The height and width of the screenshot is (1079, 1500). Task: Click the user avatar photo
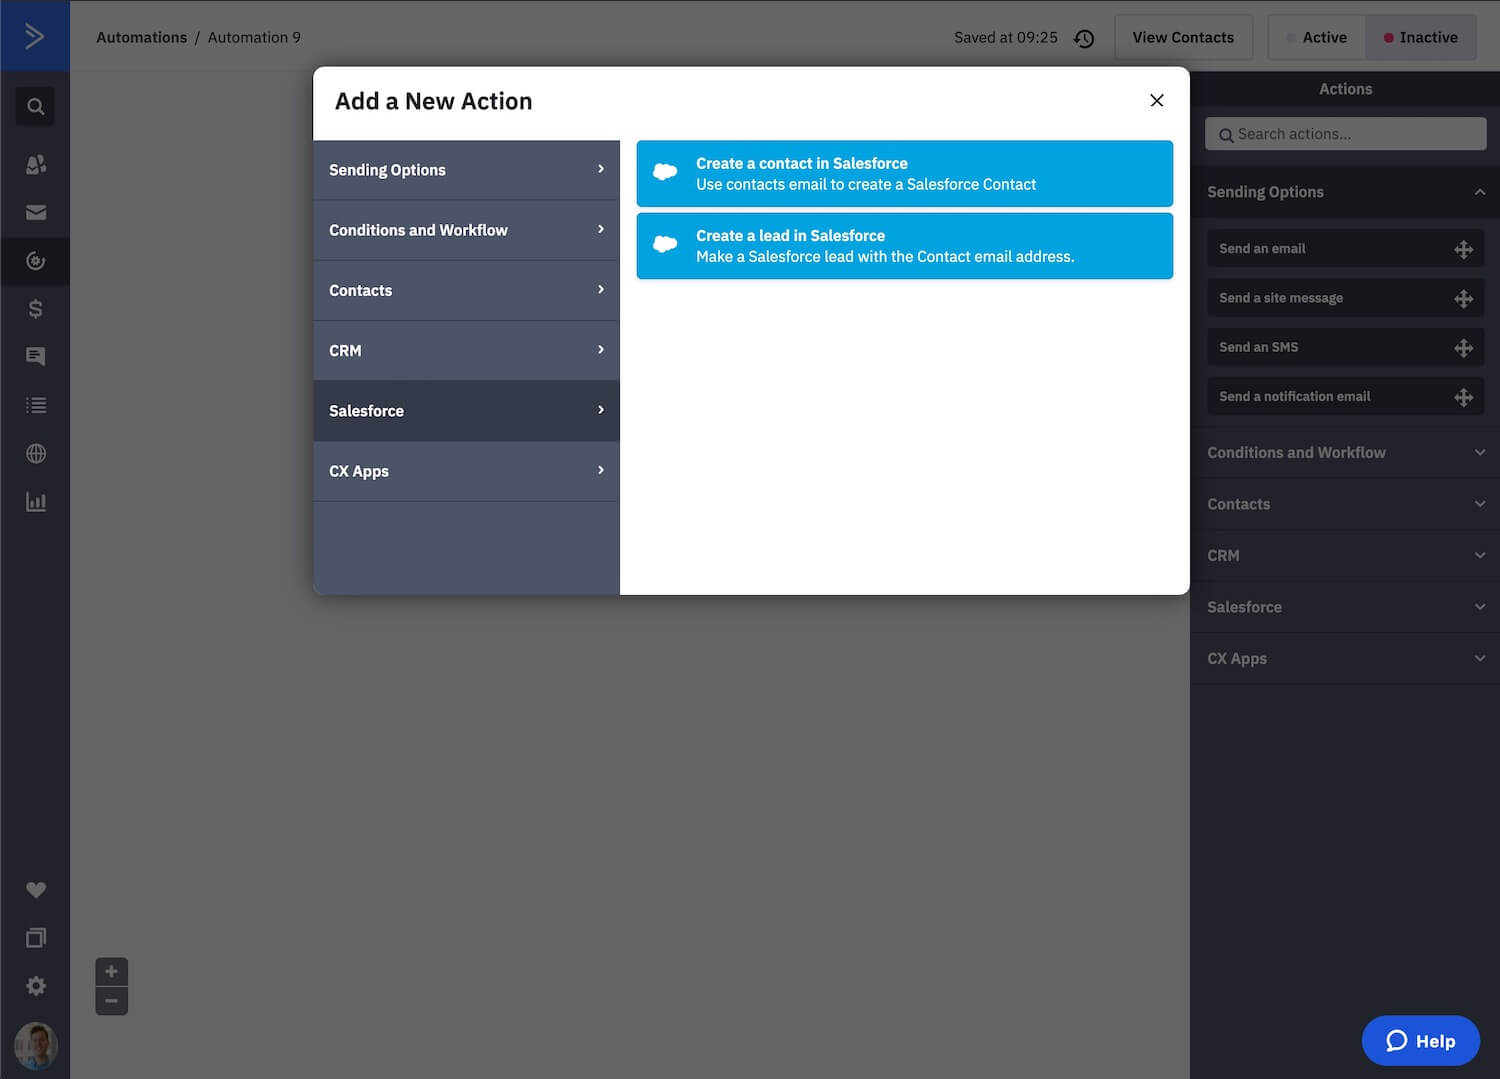[35, 1046]
